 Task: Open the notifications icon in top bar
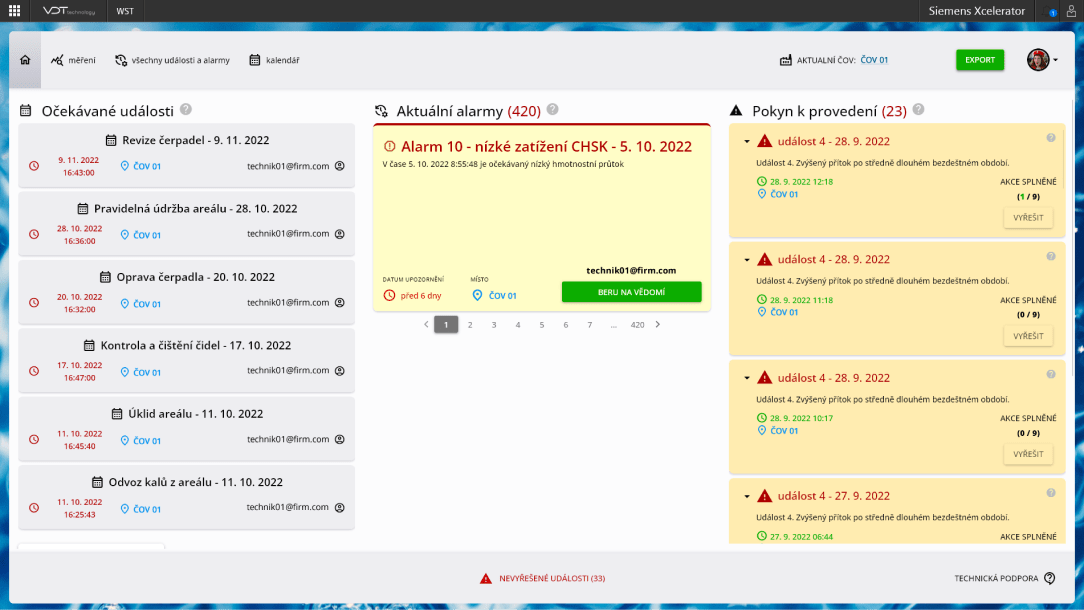coord(1052,12)
